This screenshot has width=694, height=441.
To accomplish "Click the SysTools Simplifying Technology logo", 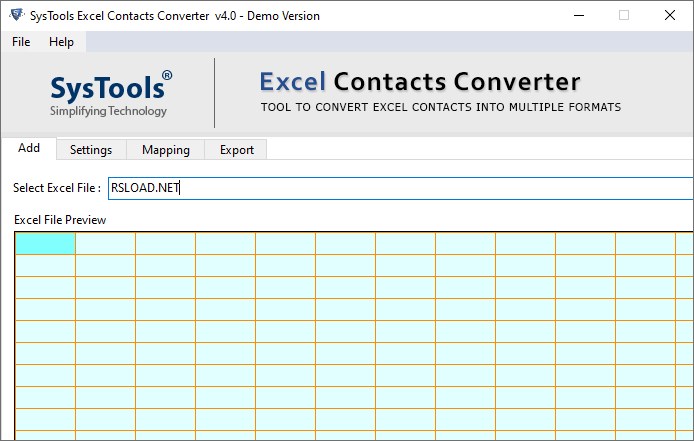I will pos(110,94).
